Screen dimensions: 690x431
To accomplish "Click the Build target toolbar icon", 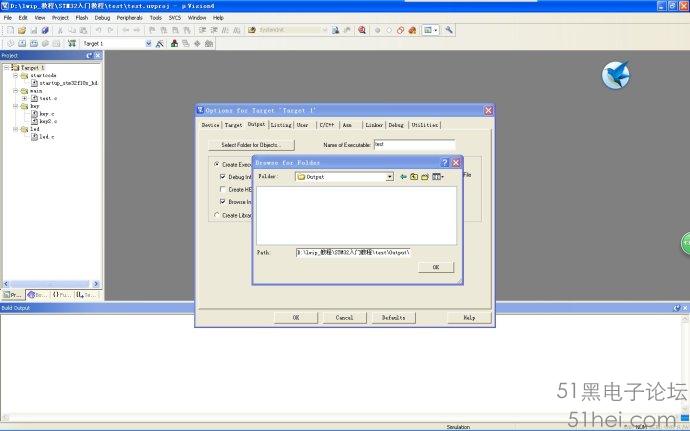I will click(x=22, y=44).
